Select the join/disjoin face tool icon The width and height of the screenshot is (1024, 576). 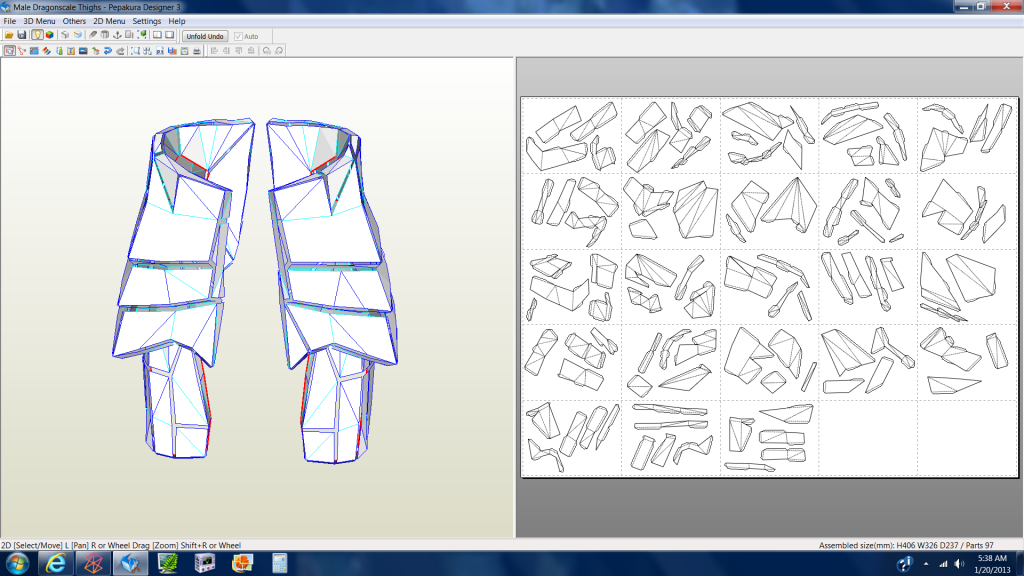(x=22, y=51)
